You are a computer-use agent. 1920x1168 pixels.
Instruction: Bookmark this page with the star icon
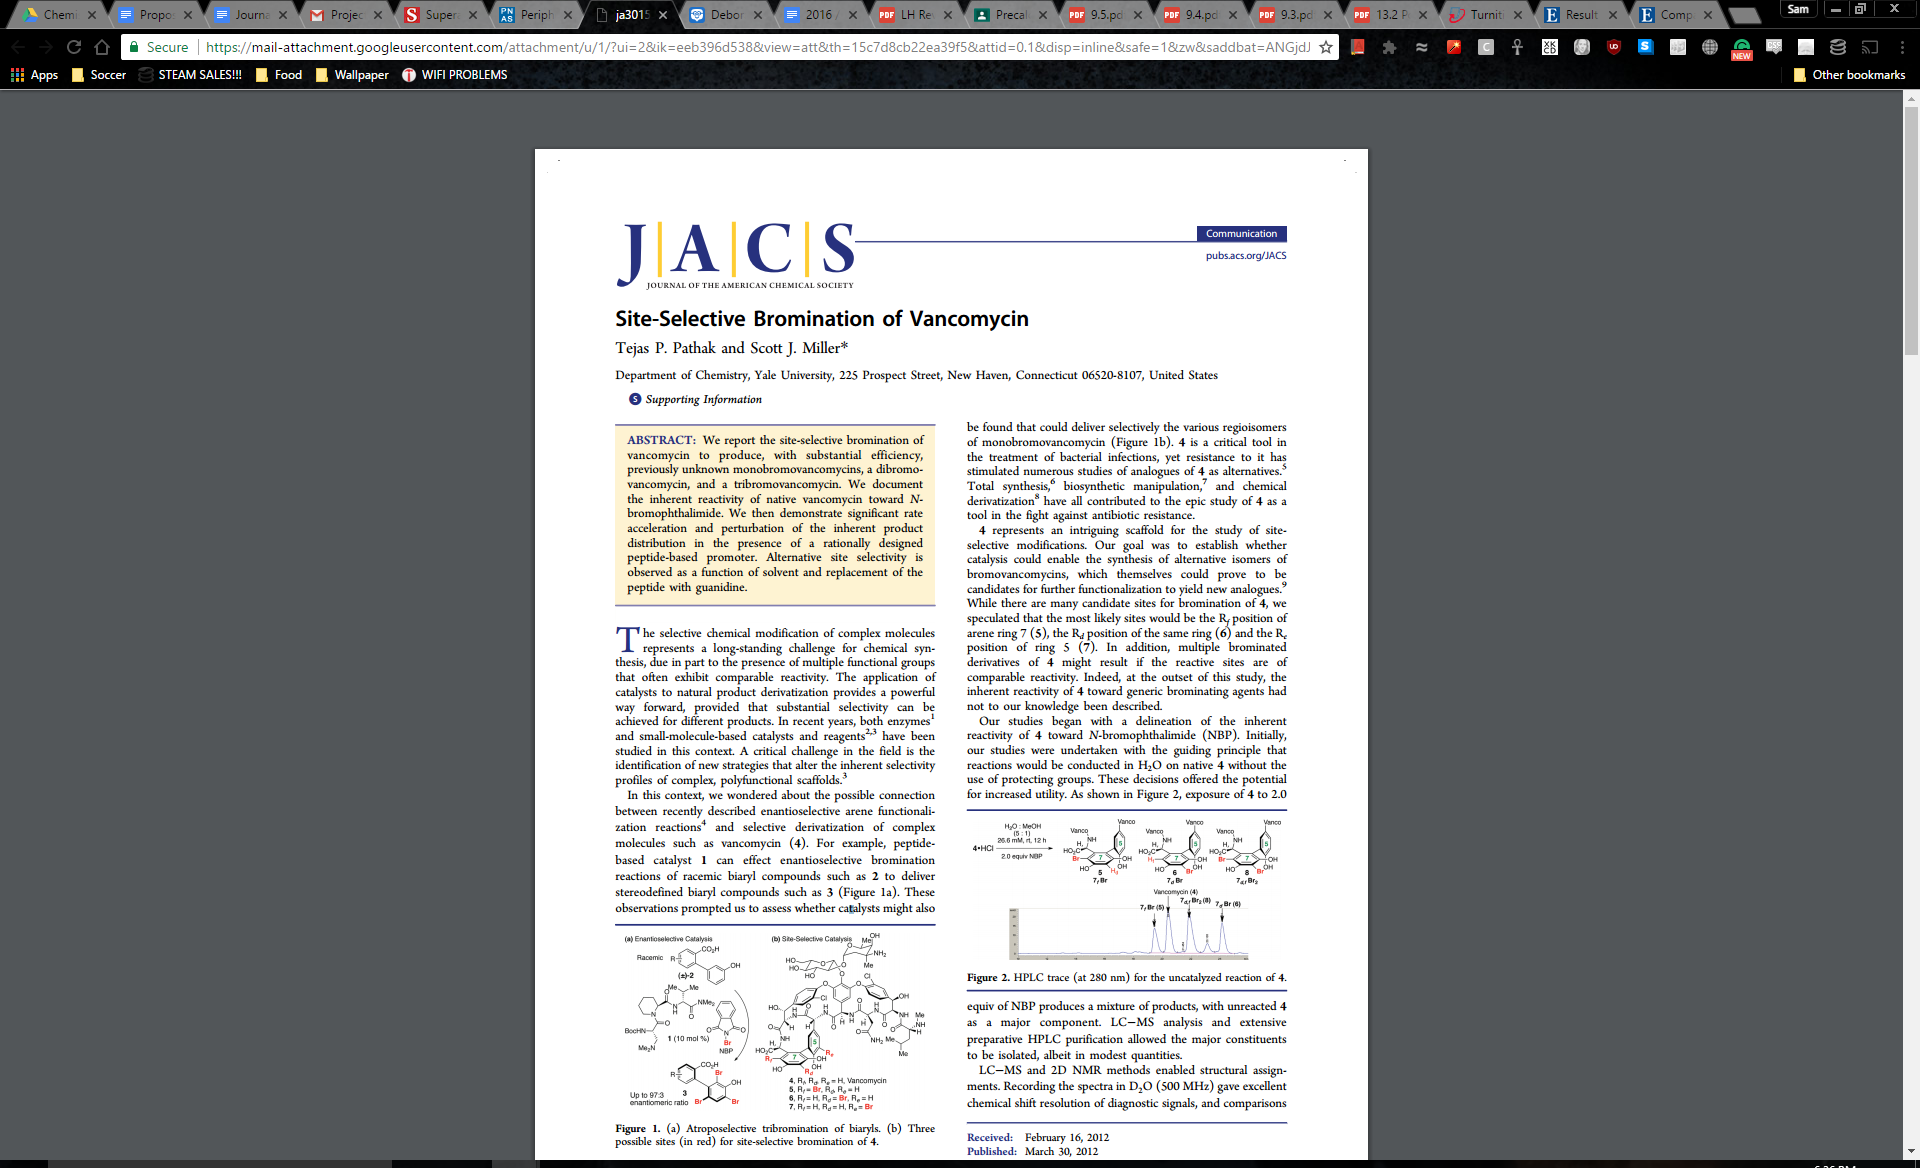point(1326,47)
